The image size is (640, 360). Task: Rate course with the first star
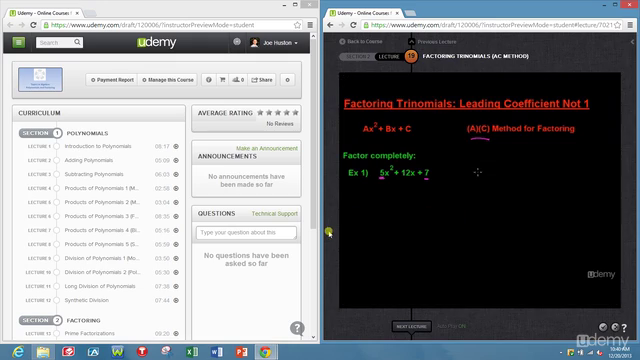[260, 113]
